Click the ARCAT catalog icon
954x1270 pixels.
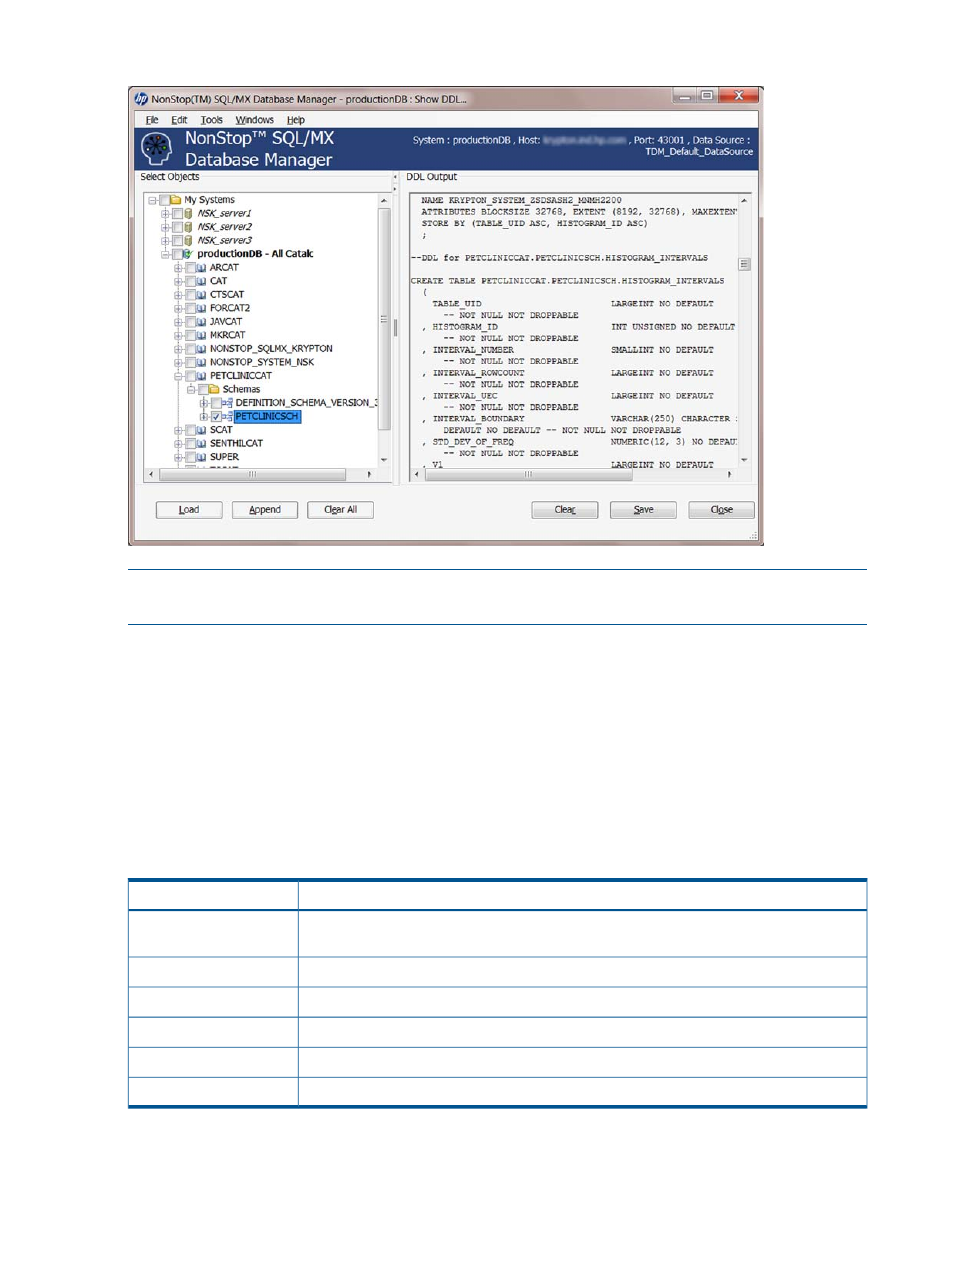[x=201, y=268]
